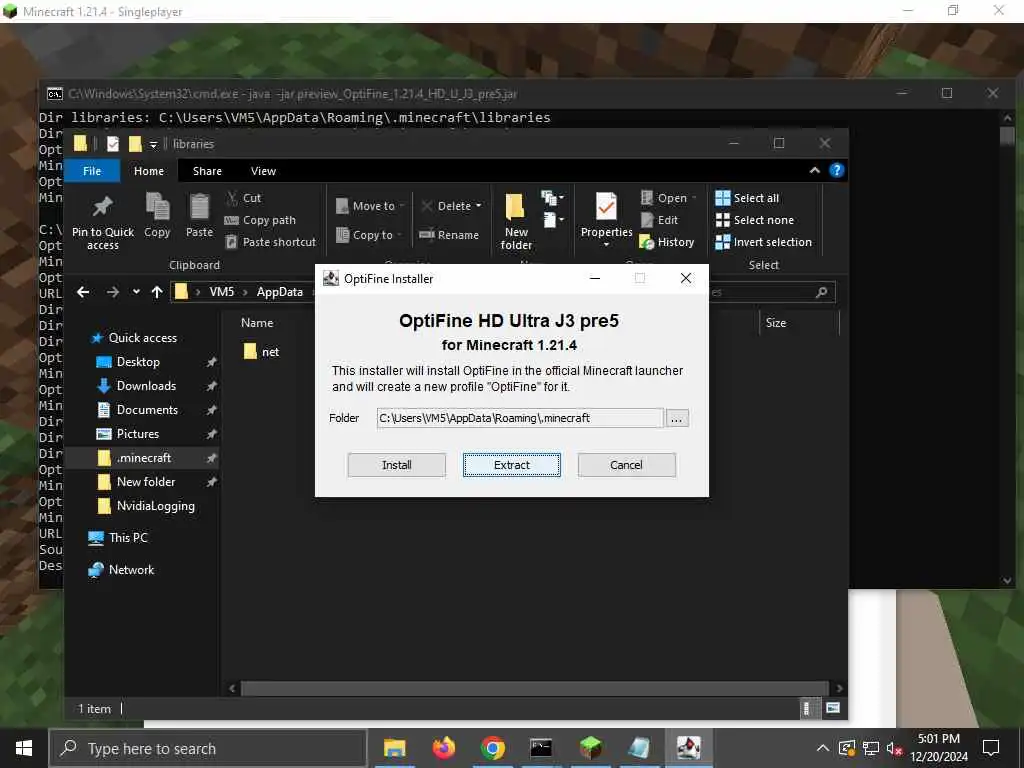Click the search magnifier in Explorer

tap(822, 292)
